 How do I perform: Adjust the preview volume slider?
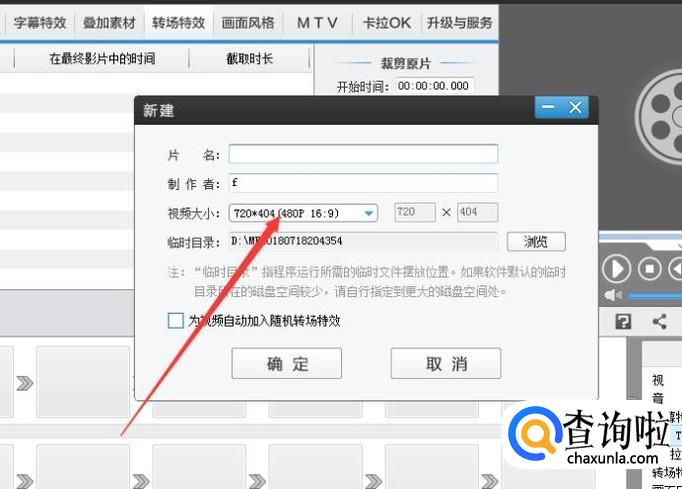tap(655, 296)
